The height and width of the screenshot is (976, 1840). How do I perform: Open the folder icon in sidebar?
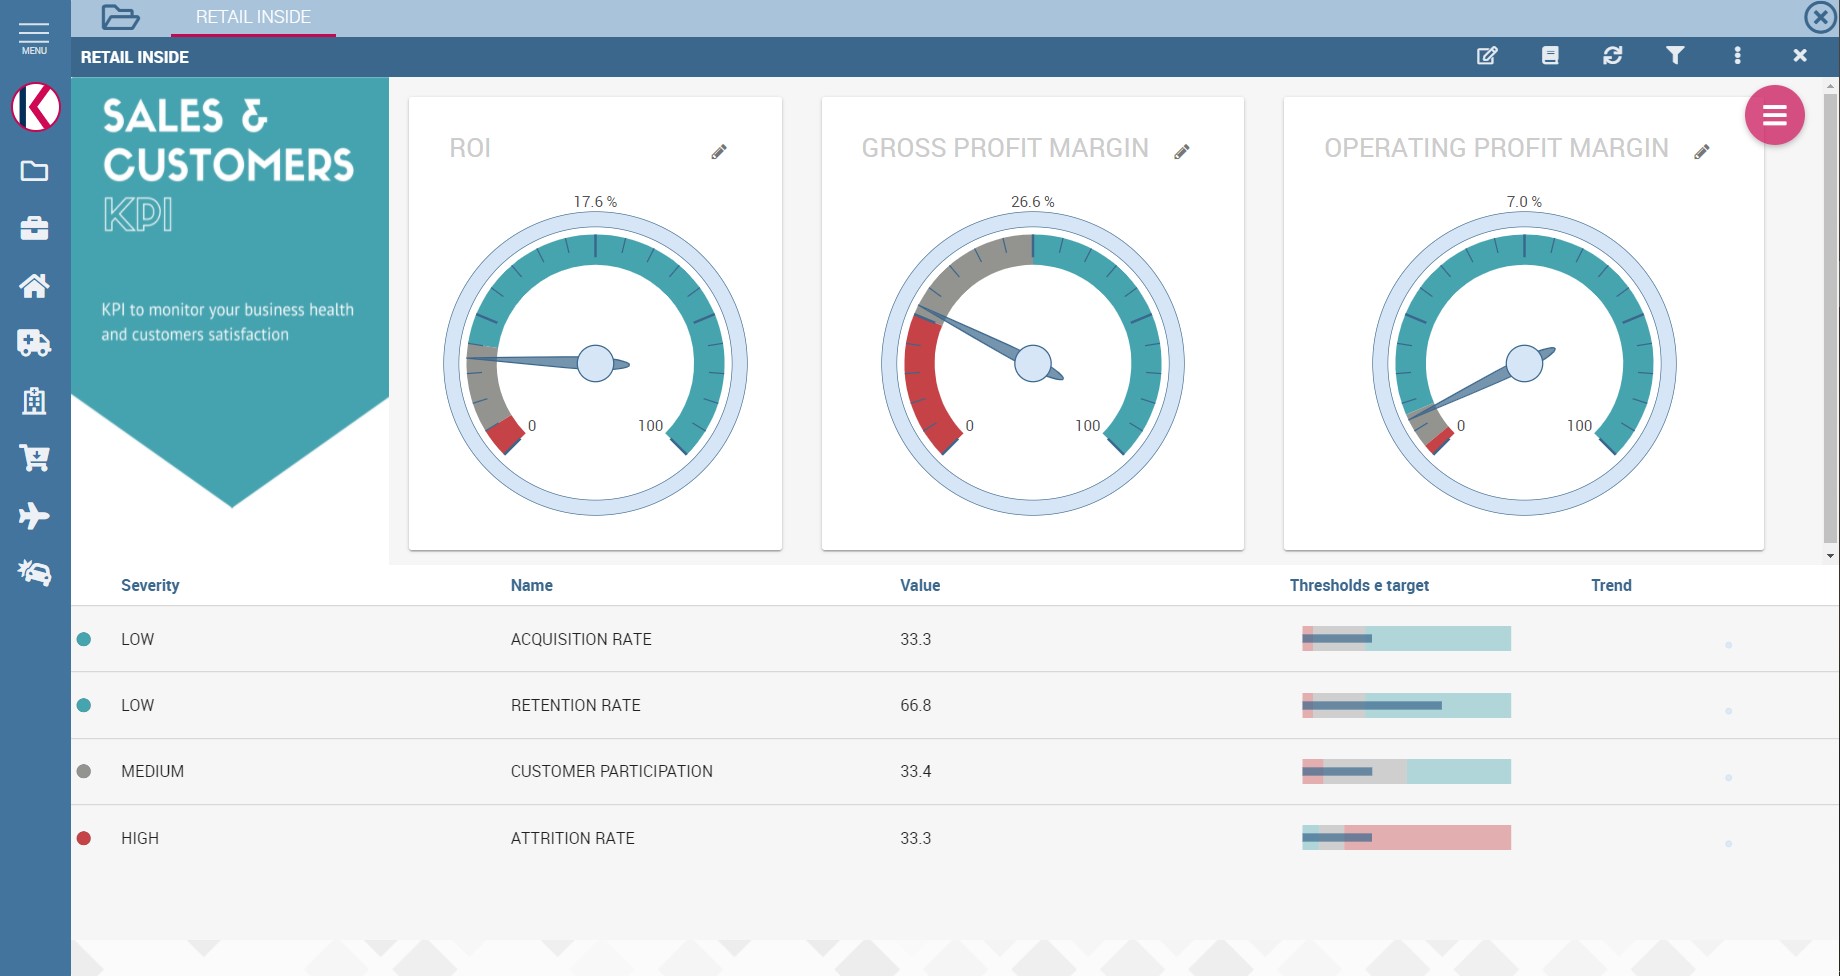point(34,171)
